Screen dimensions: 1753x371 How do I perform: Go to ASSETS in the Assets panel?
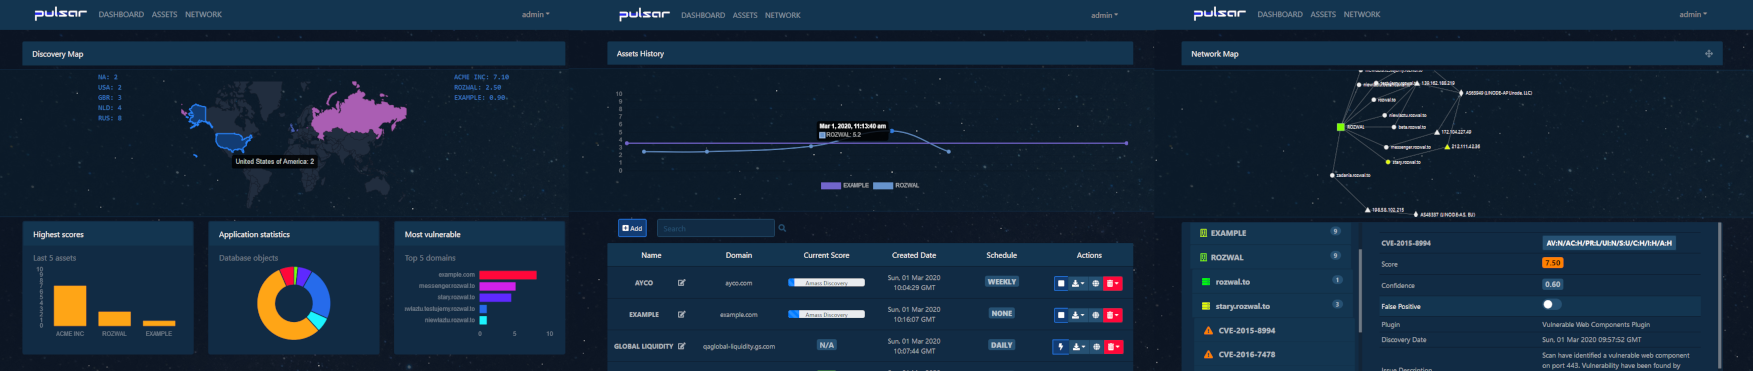pos(745,15)
